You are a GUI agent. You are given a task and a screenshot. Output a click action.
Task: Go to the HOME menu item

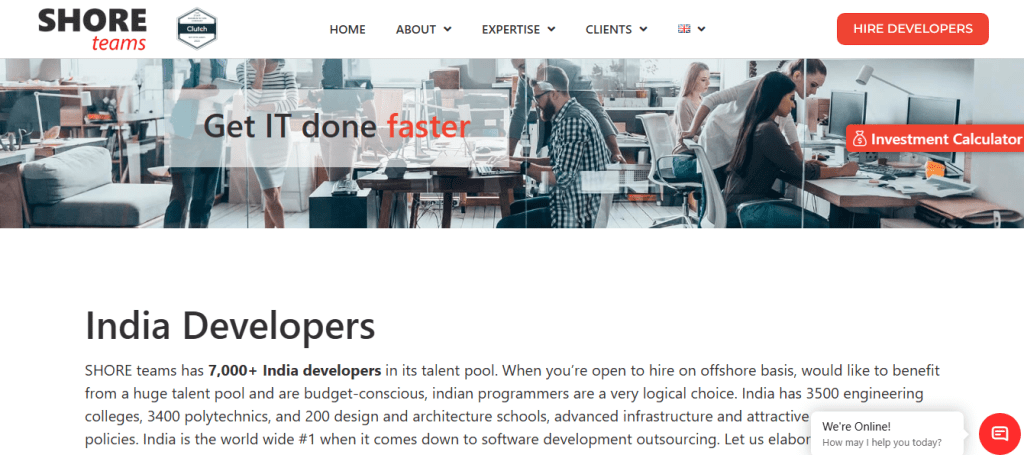347,29
